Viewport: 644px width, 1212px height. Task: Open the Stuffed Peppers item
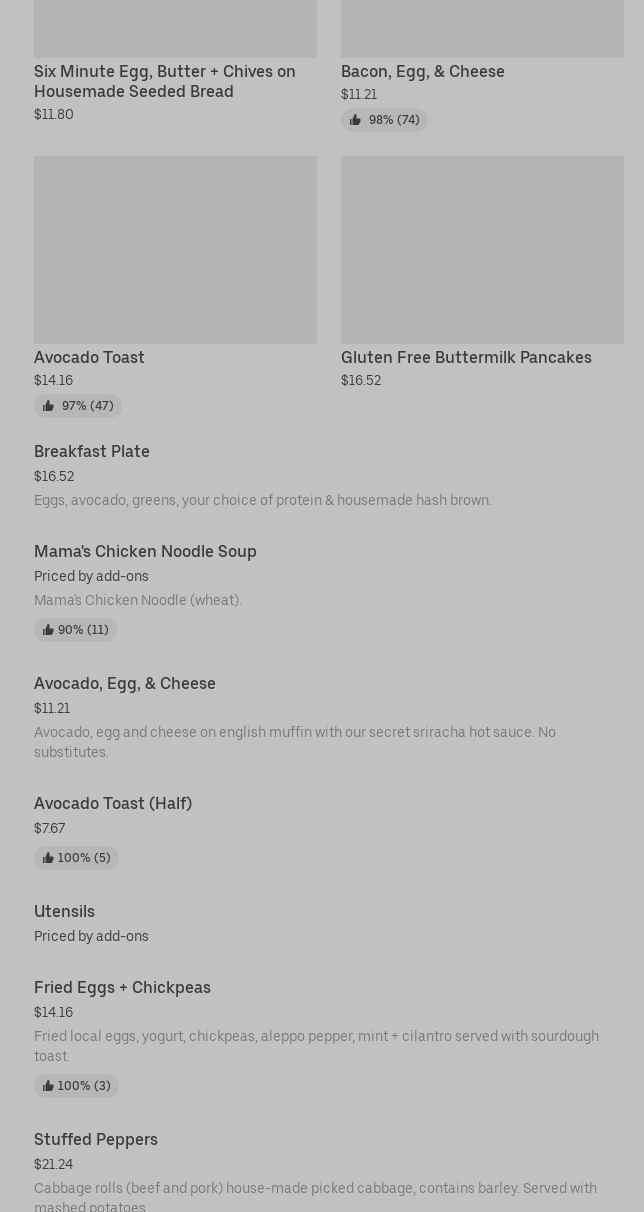(96, 1139)
